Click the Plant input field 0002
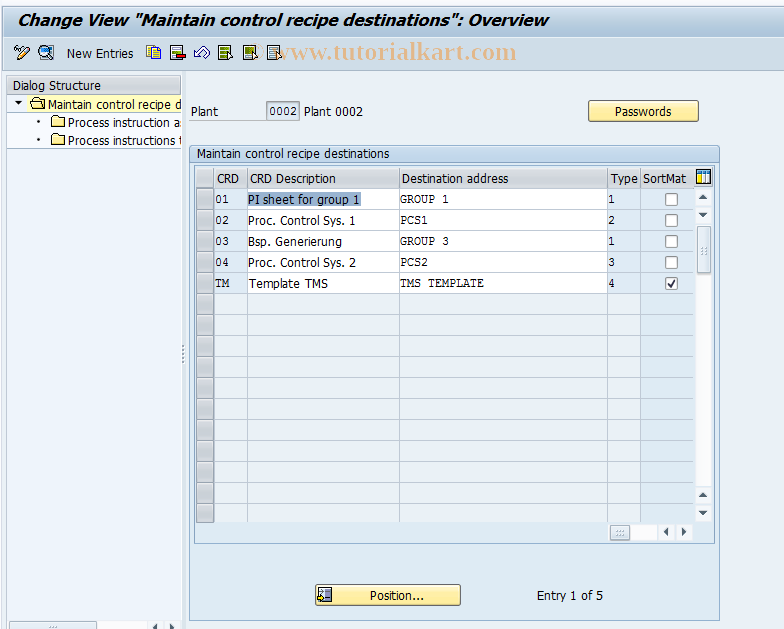 (x=282, y=111)
